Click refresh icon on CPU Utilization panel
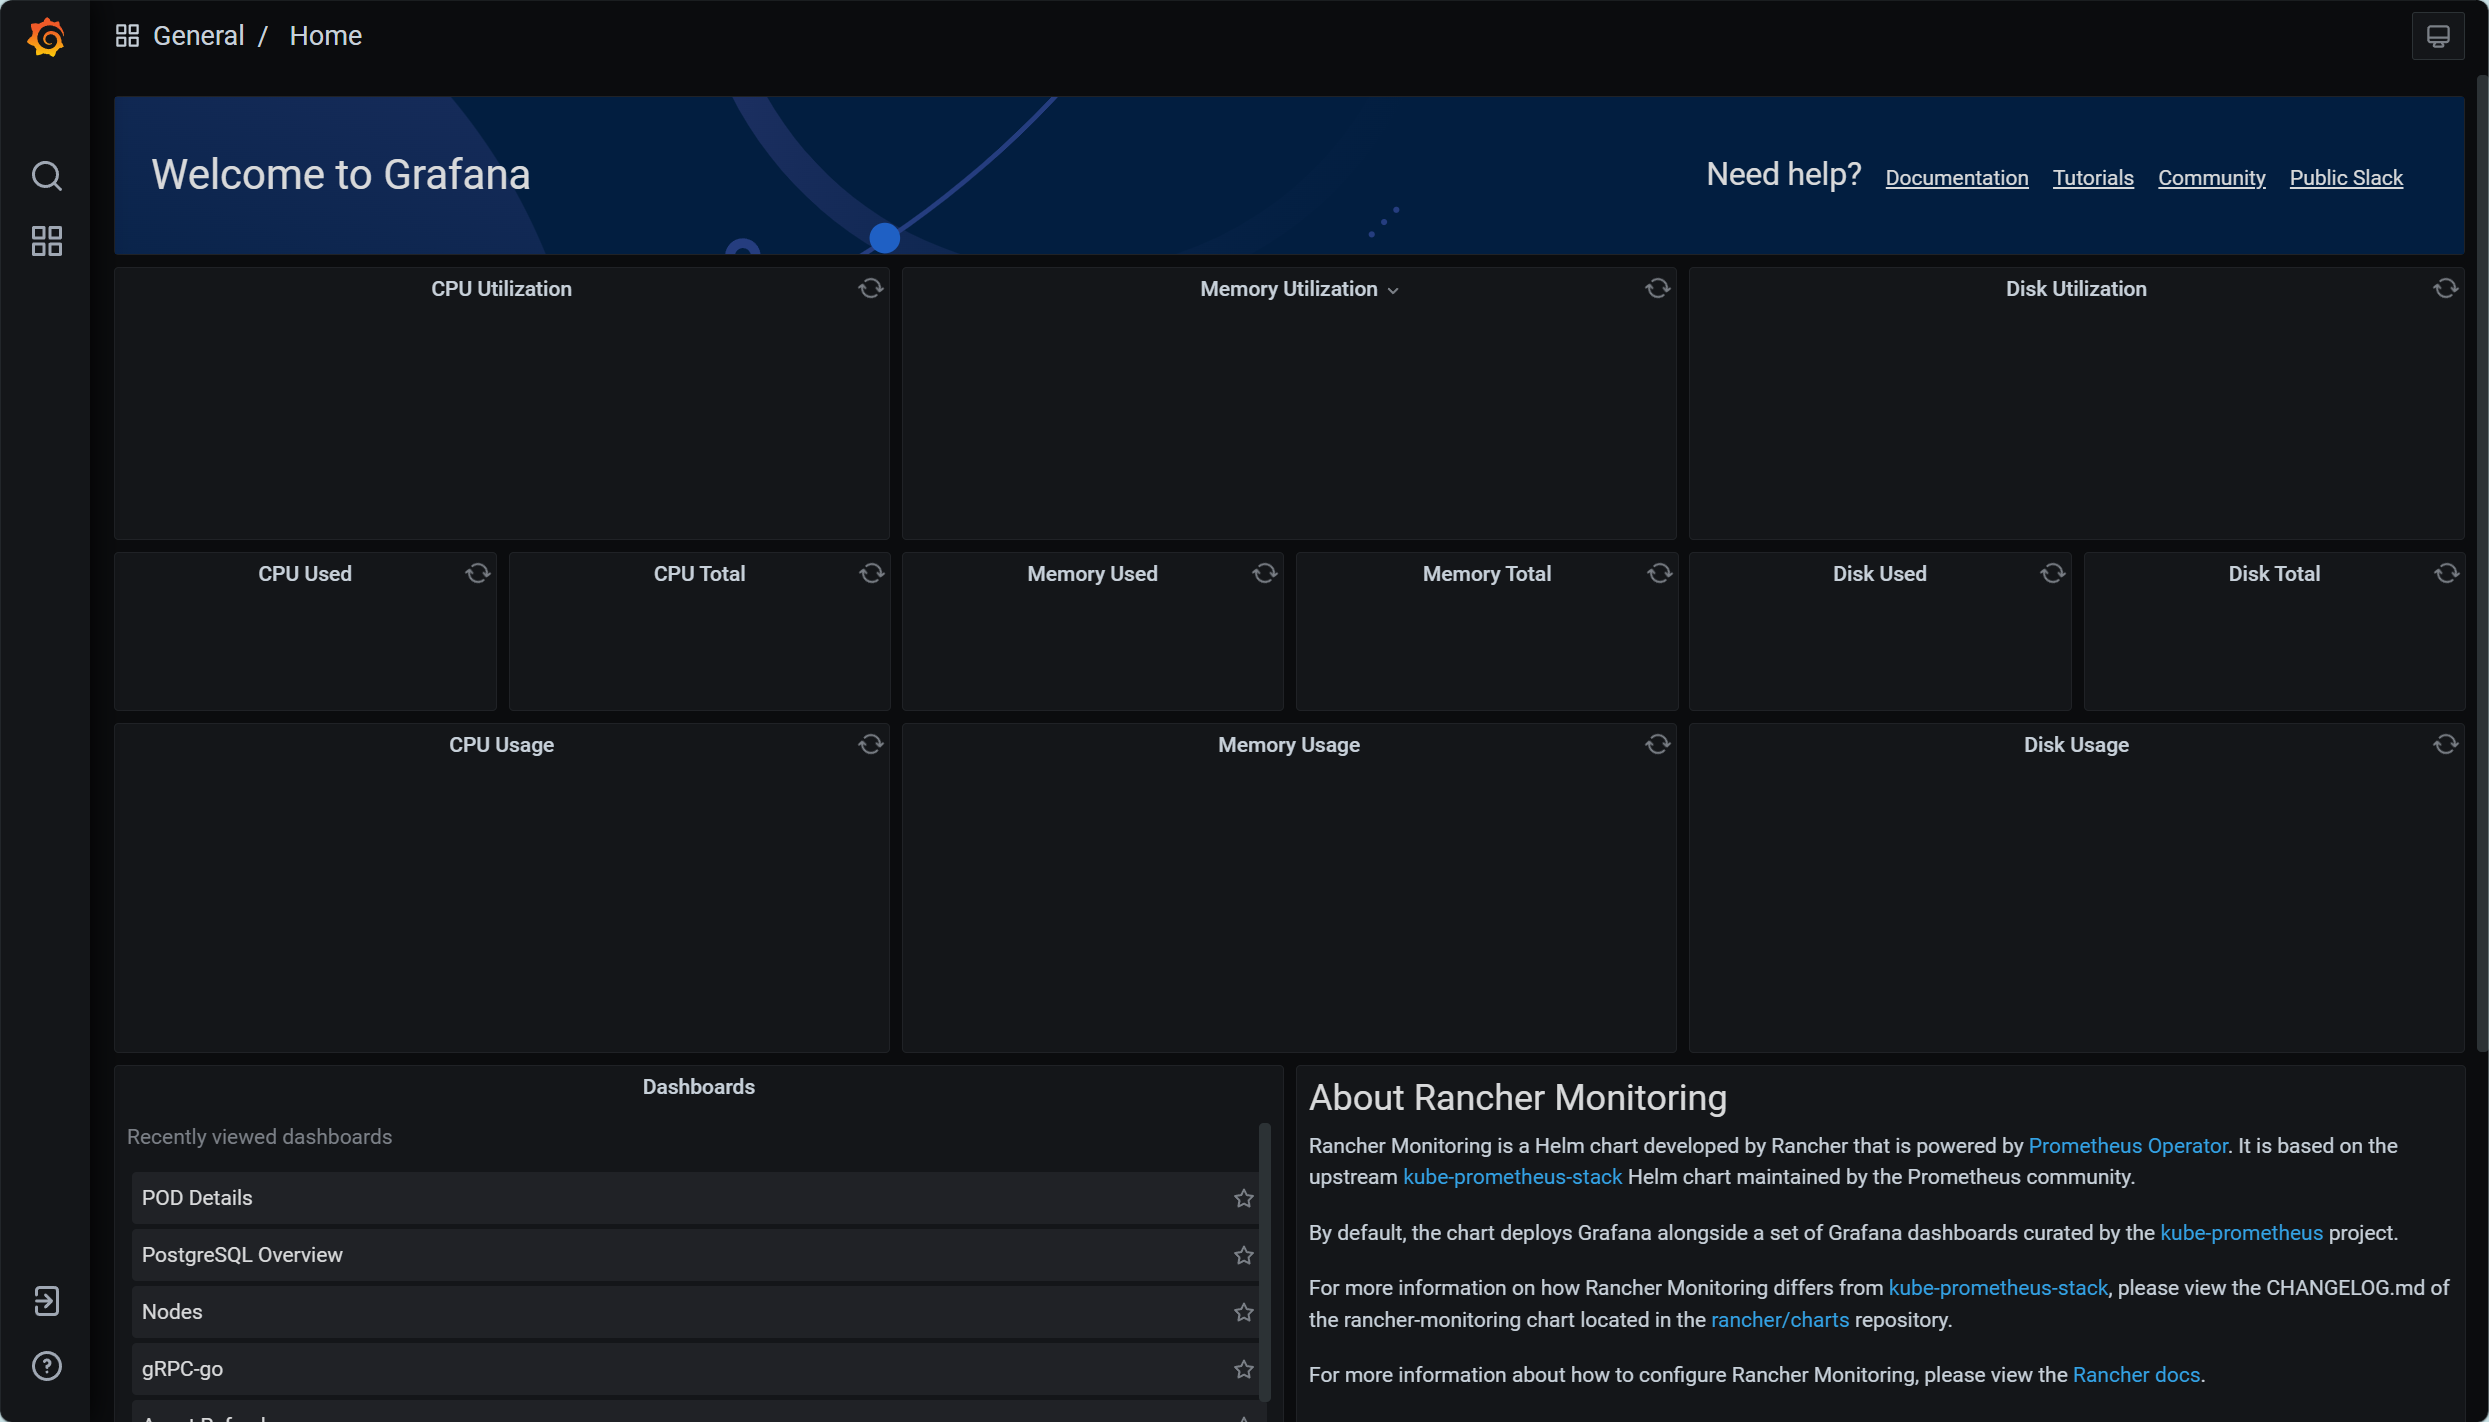This screenshot has width=2489, height=1422. (870, 288)
